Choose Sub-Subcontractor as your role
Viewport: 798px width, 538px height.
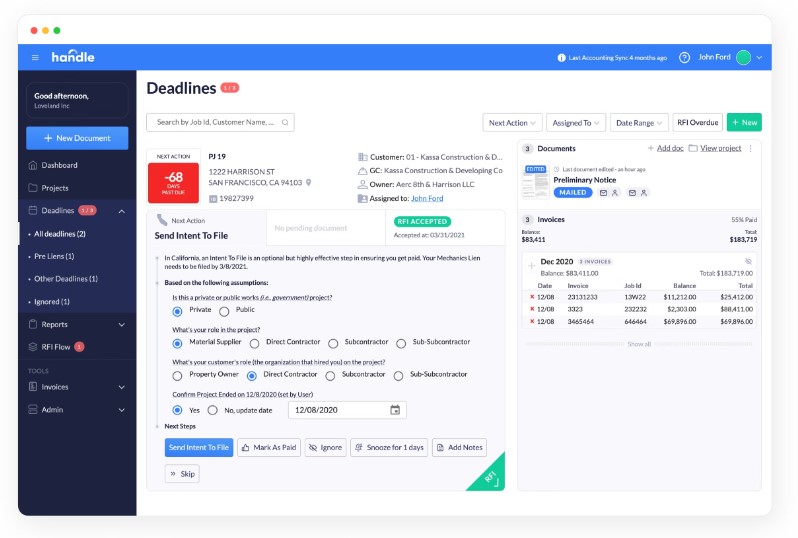(x=401, y=344)
